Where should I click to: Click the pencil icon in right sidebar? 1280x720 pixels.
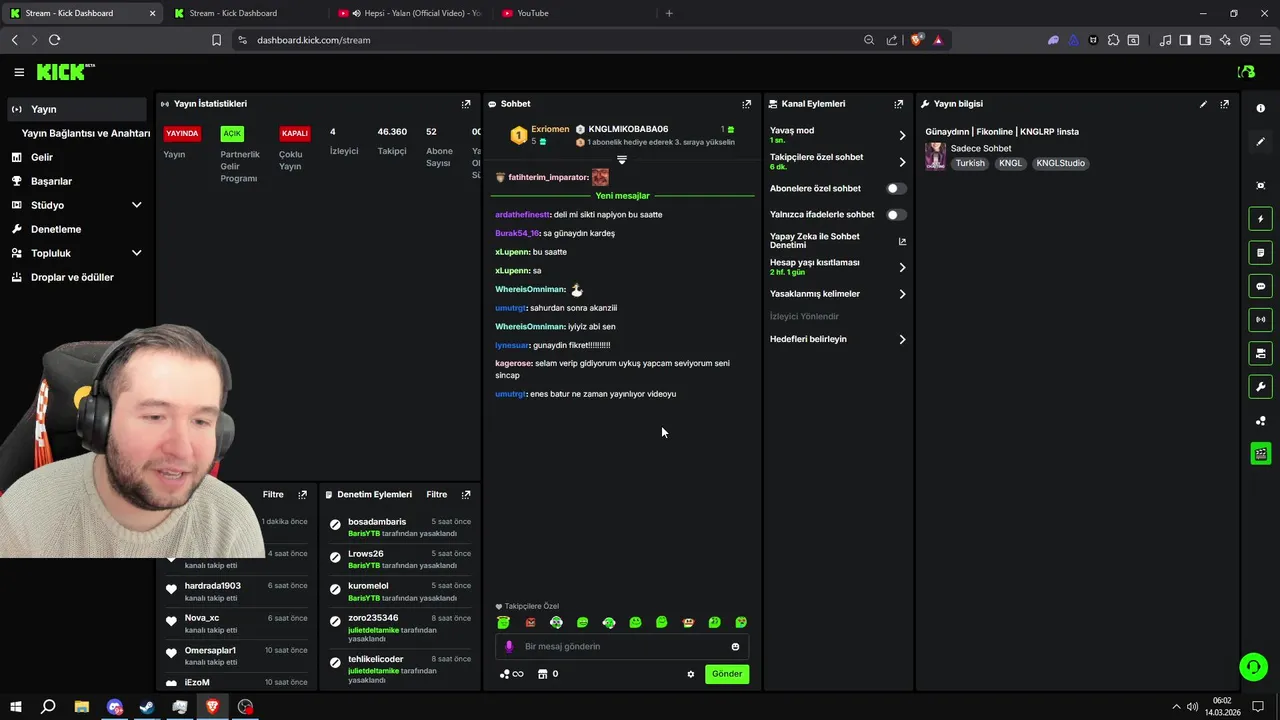click(x=1260, y=142)
